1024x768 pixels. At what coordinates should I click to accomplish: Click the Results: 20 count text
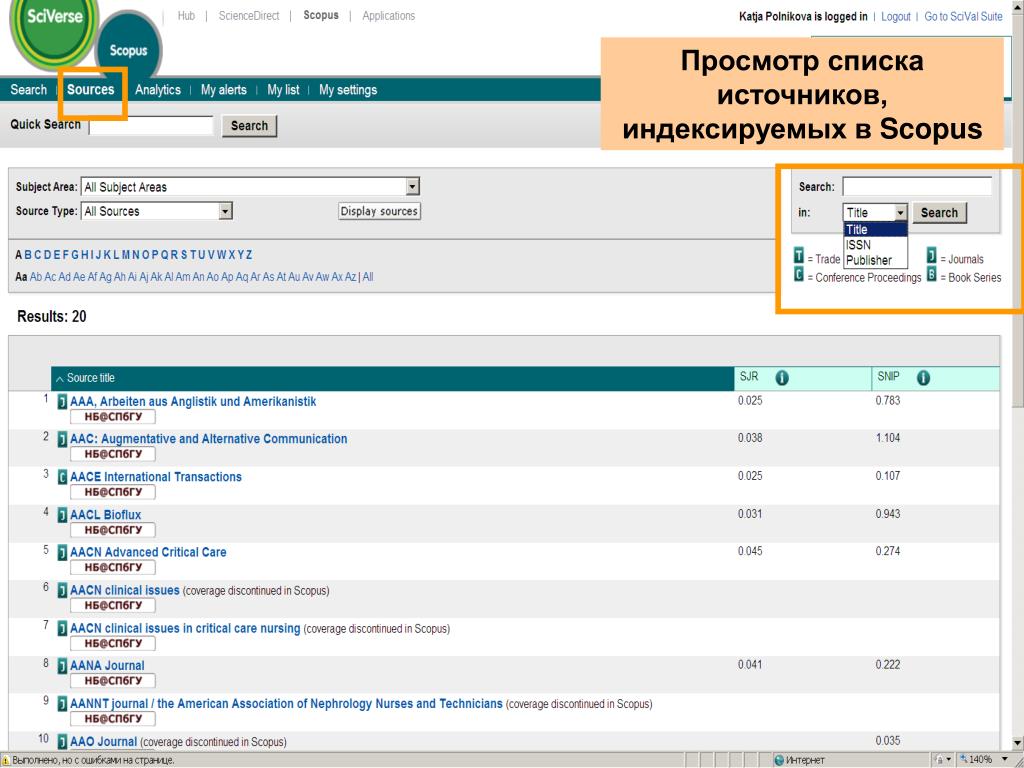(52, 317)
